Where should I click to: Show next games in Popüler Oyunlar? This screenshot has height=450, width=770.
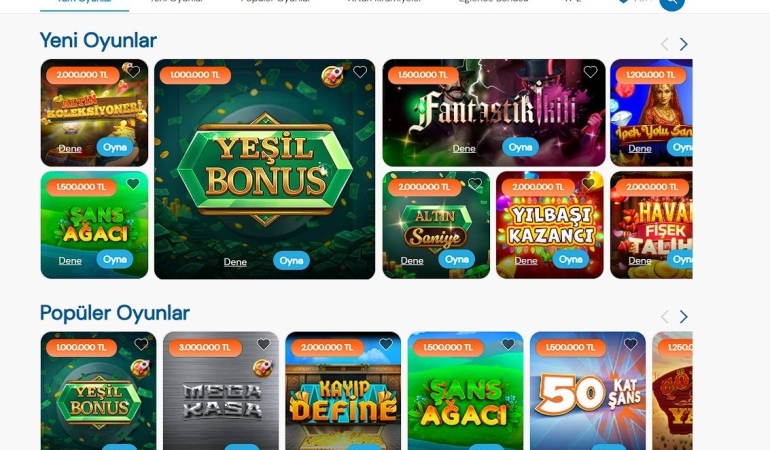click(684, 317)
